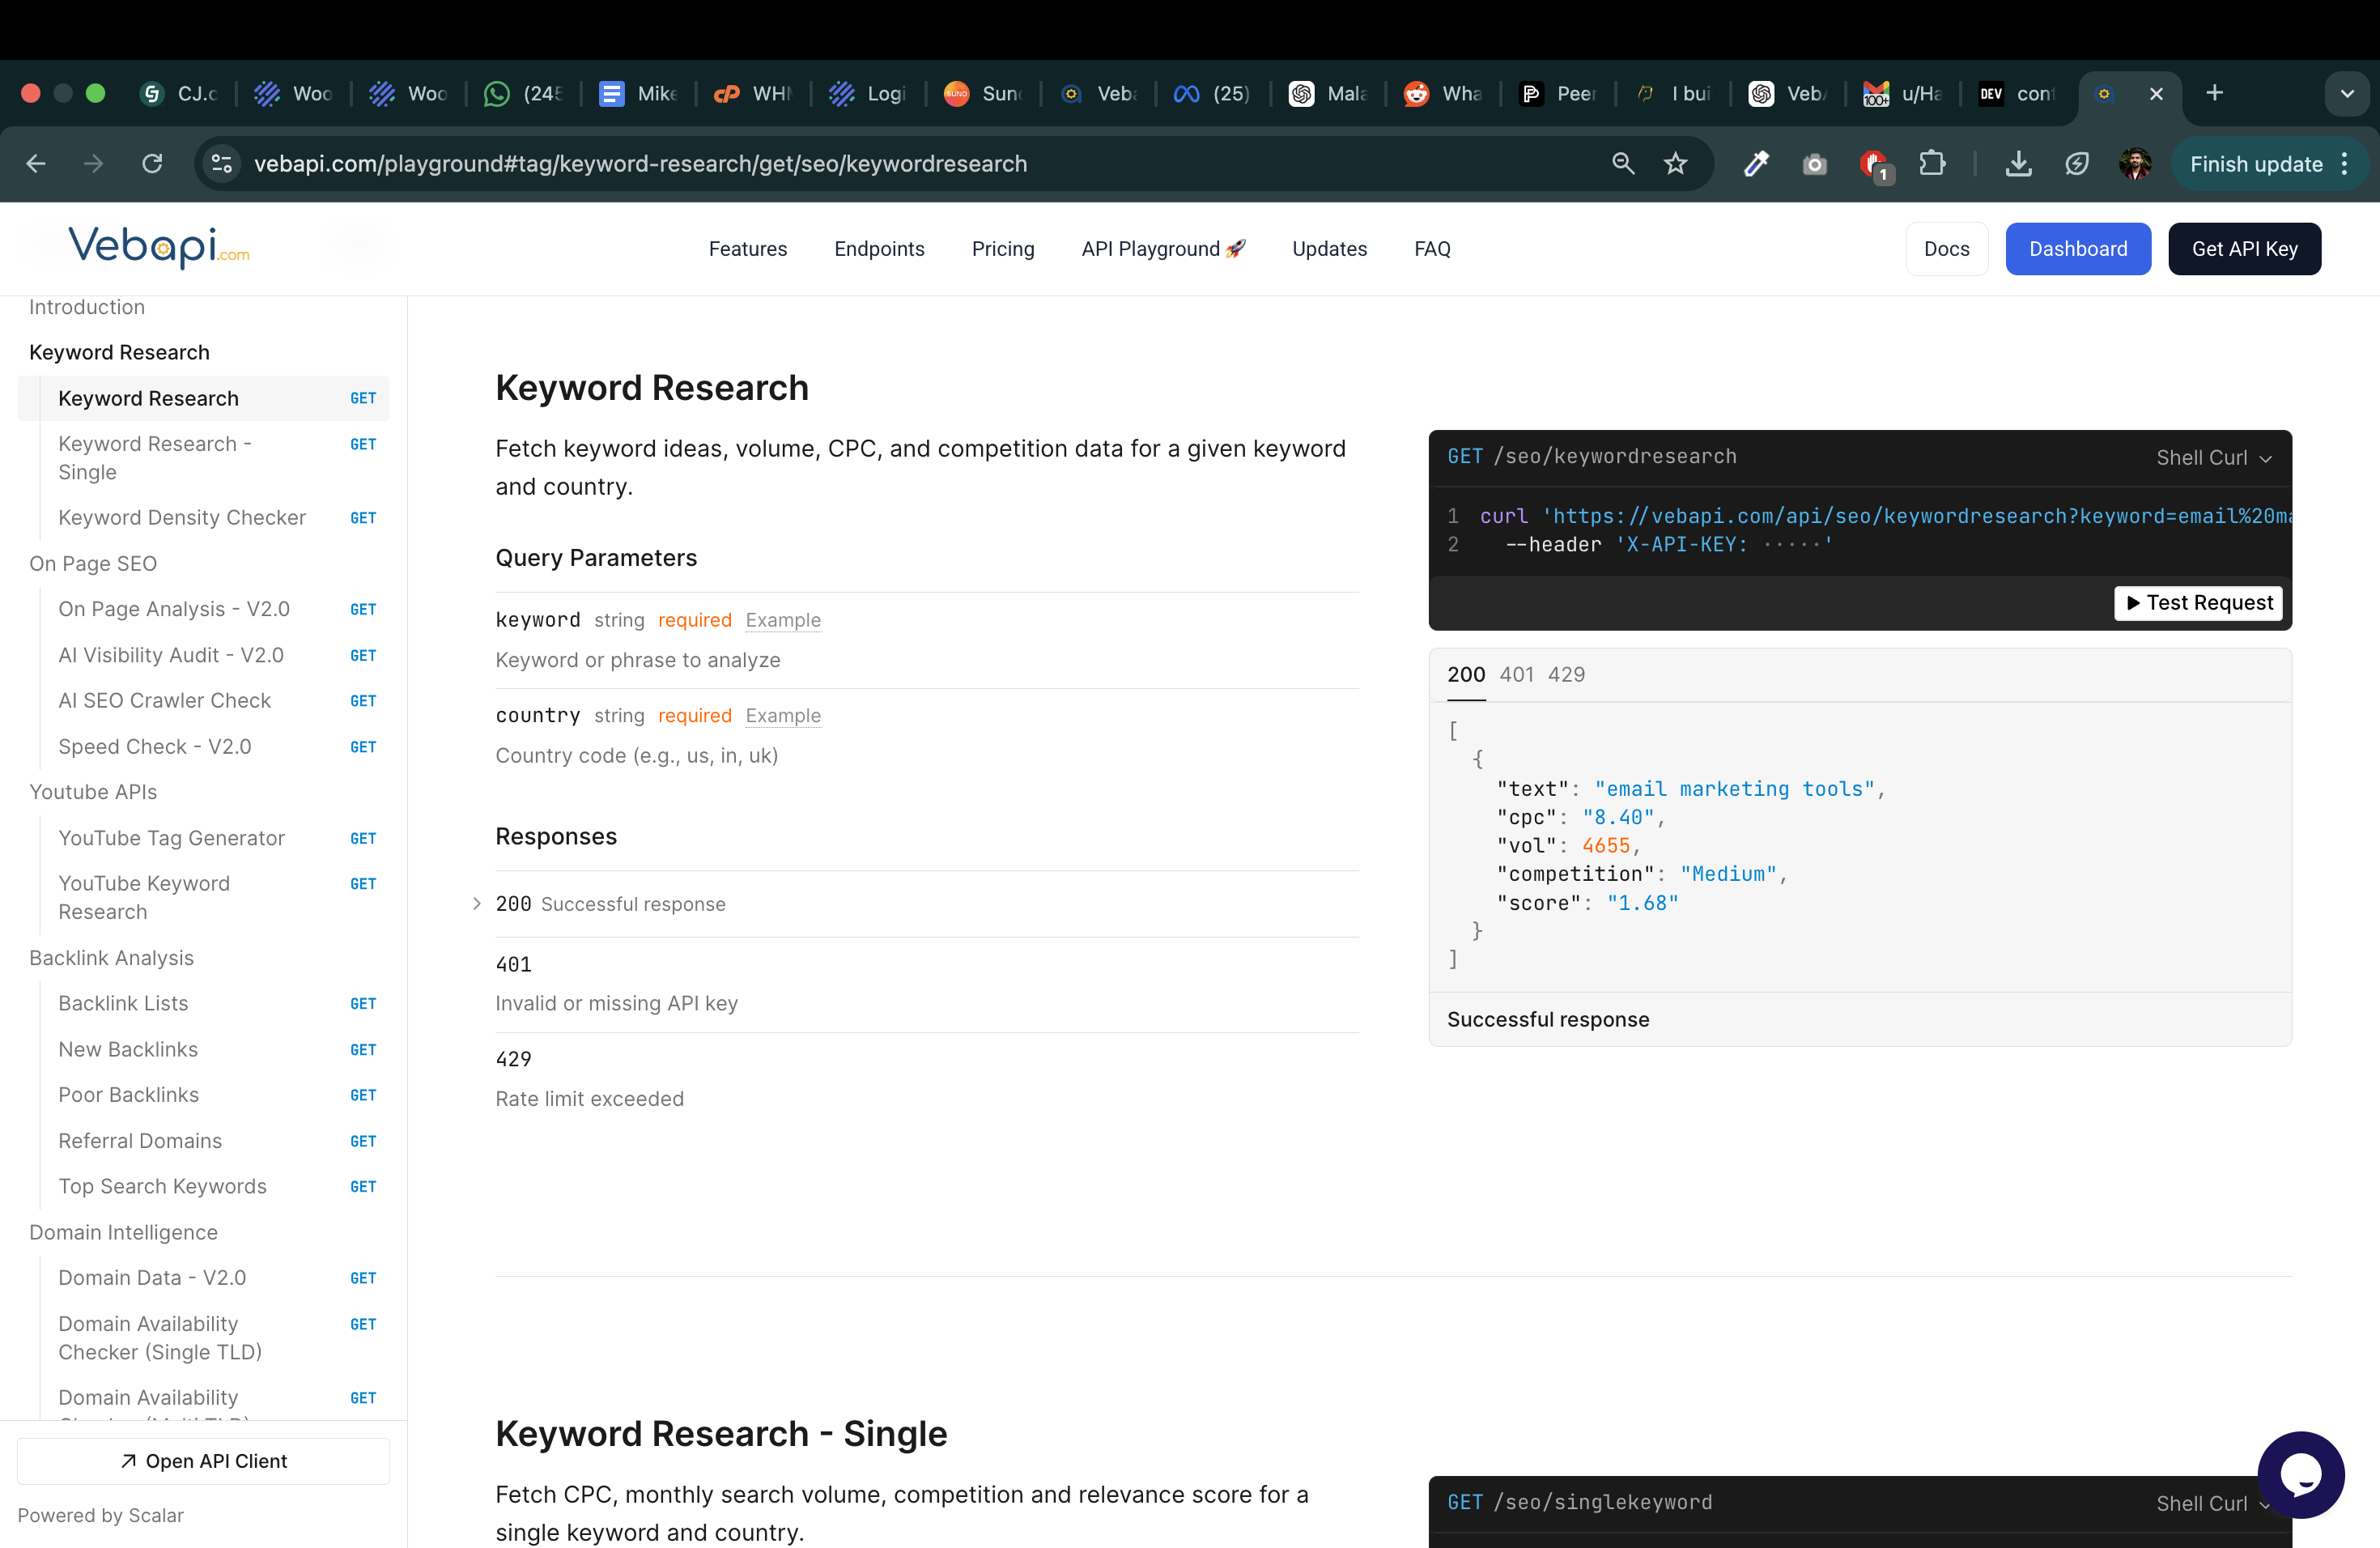Click the performance leaf icon
2380x1548 pixels.
coord(2078,163)
